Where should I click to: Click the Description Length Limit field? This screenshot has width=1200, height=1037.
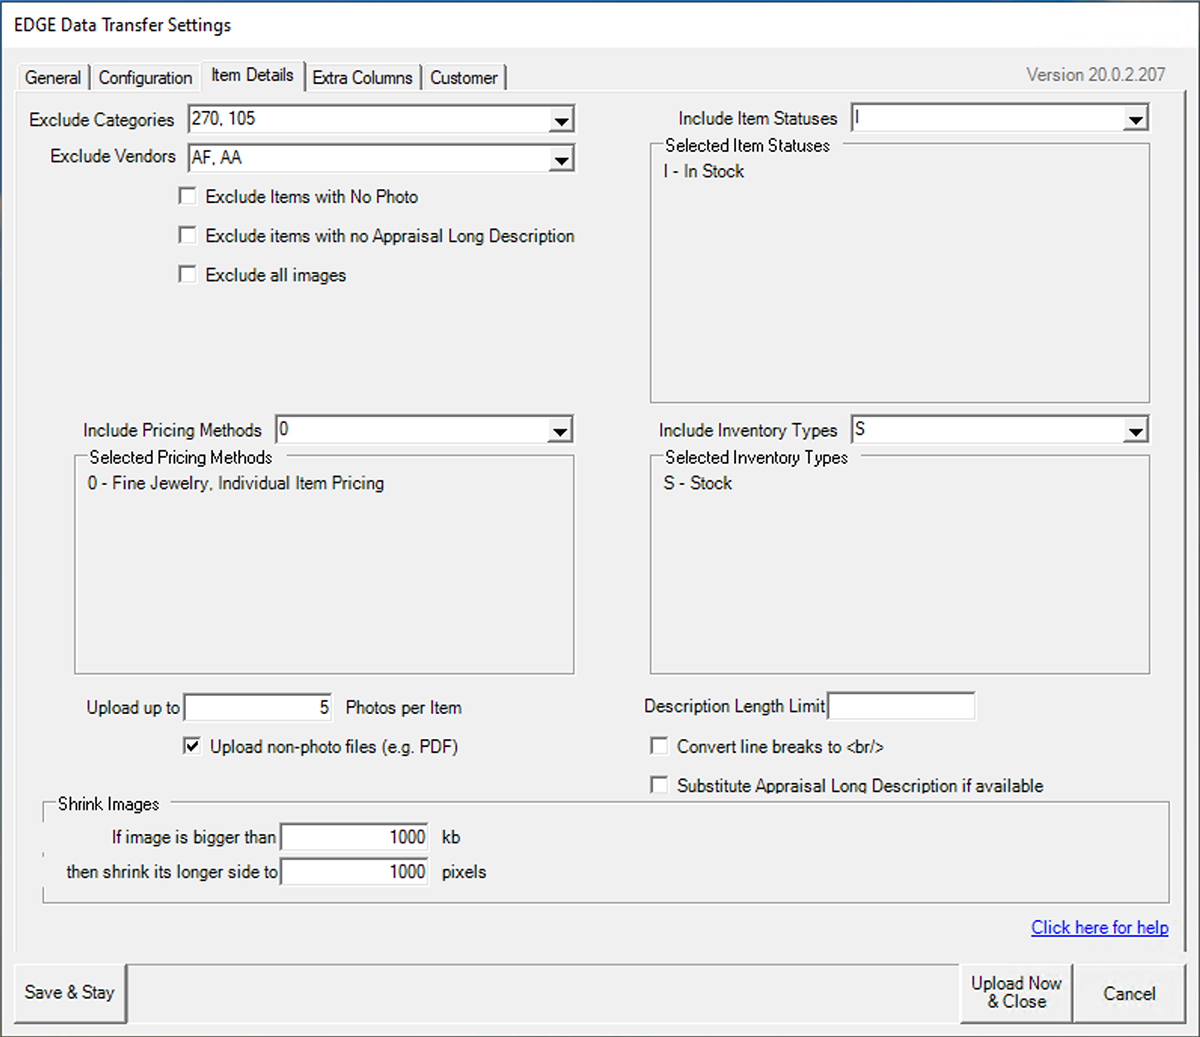pyautogui.click(x=901, y=707)
